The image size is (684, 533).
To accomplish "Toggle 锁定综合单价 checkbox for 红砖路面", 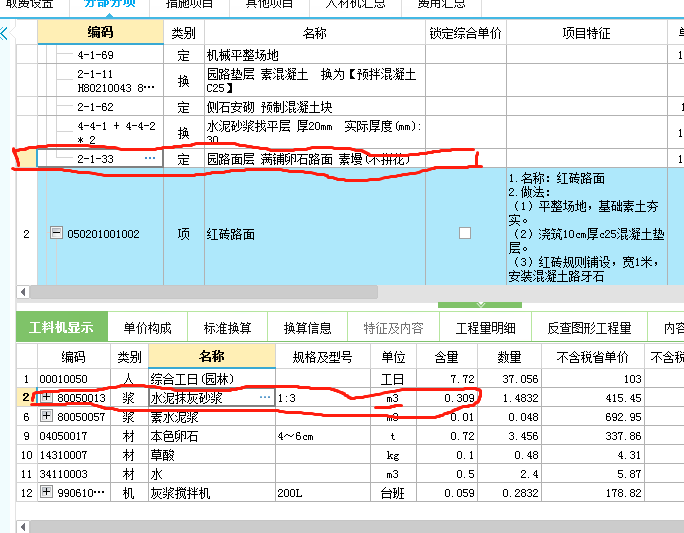I will [x=465, y=233].
